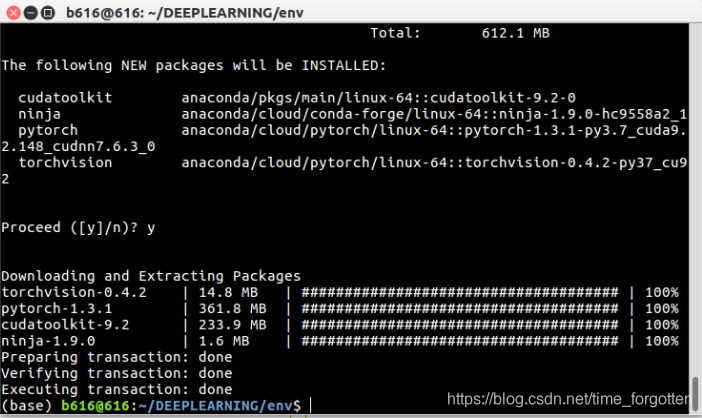Click 'ninja-1.9.0' download row name
This screenshot has width=702, height=418.
click(48, 341)
